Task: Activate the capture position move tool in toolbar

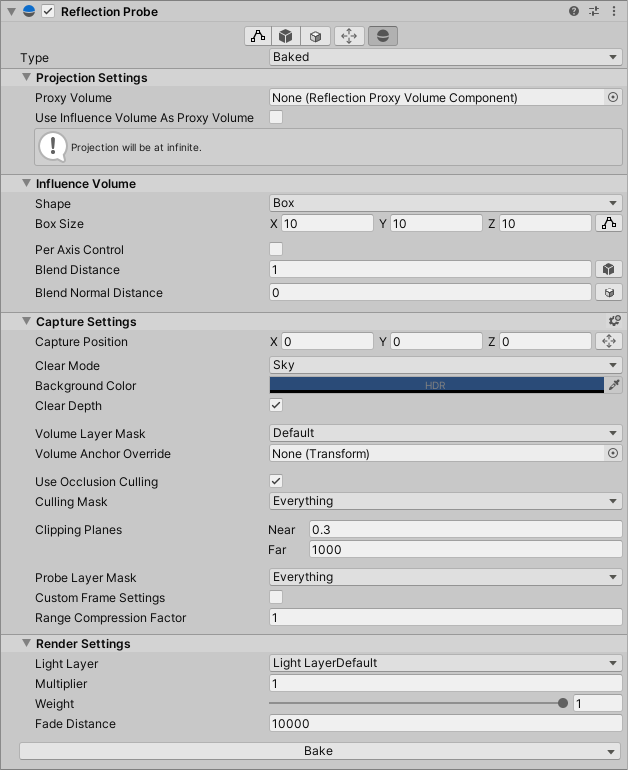Action: pos(349,36)
